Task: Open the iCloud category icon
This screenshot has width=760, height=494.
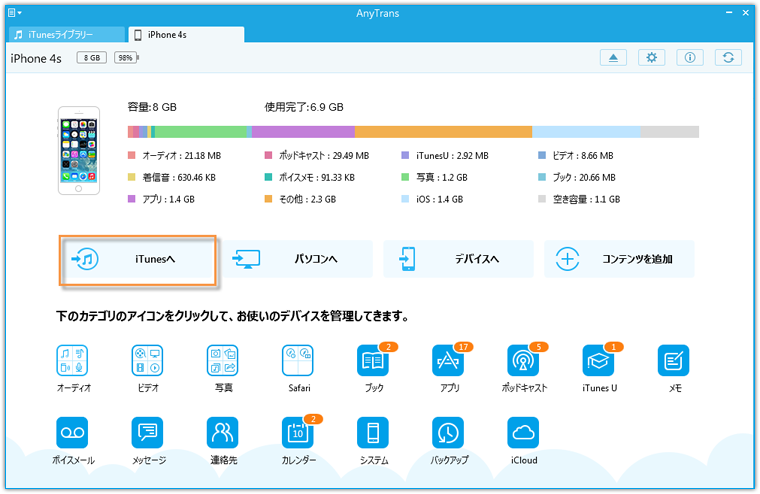Action: [523, 432]
